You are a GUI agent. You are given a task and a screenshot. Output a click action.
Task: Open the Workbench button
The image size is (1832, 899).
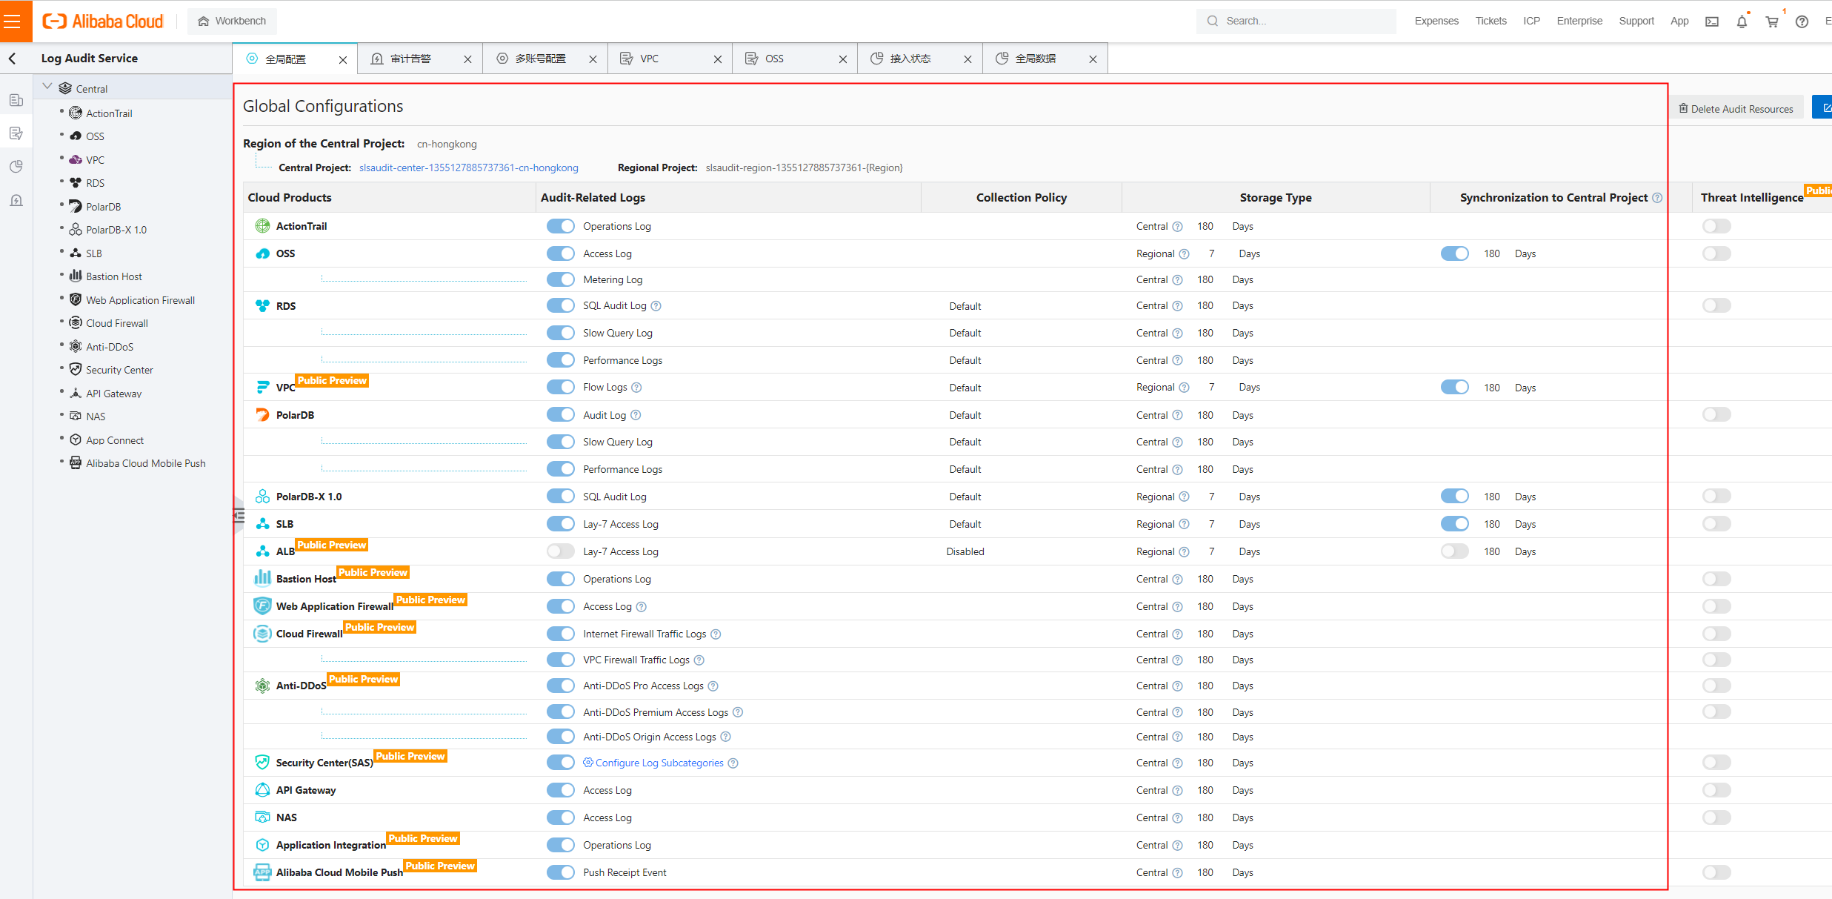point(232,21)
